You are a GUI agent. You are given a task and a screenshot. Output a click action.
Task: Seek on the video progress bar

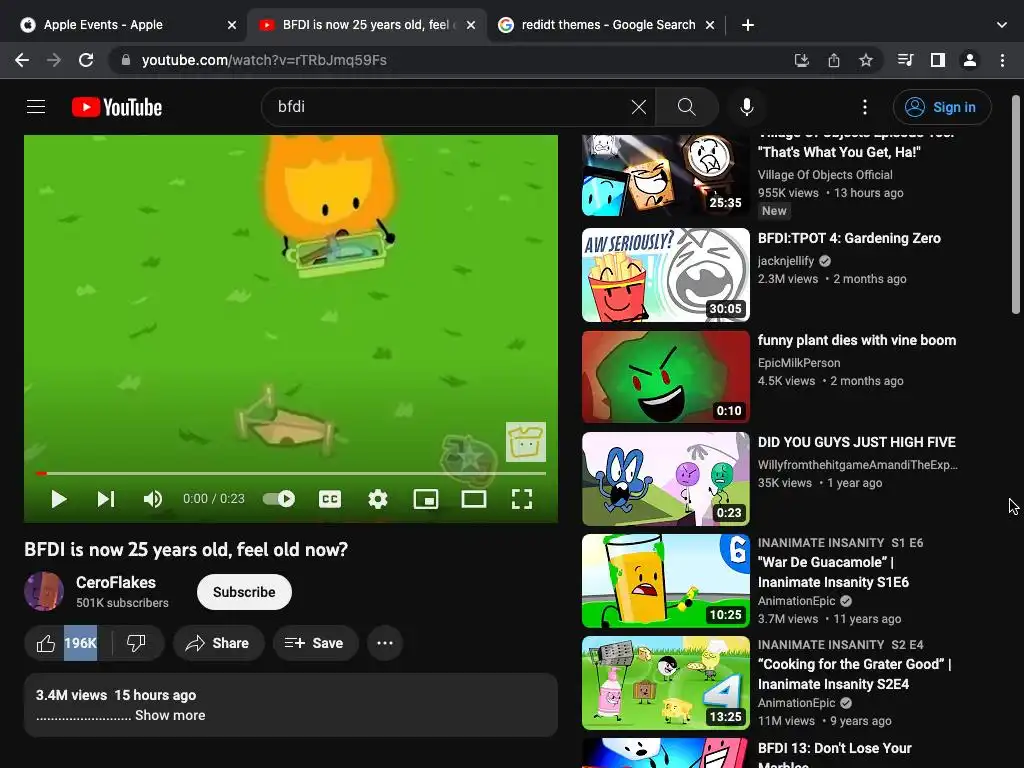(x=291, y=473)
